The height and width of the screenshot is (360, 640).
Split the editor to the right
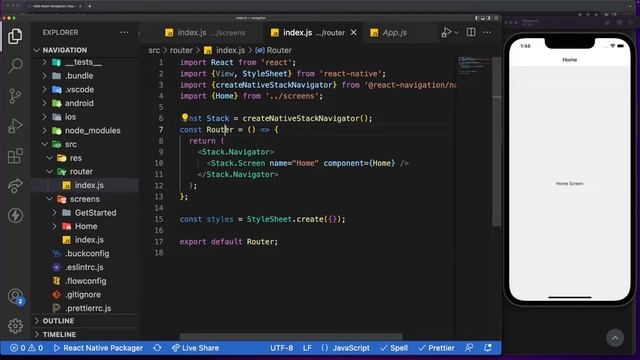[x=471, y=32]
